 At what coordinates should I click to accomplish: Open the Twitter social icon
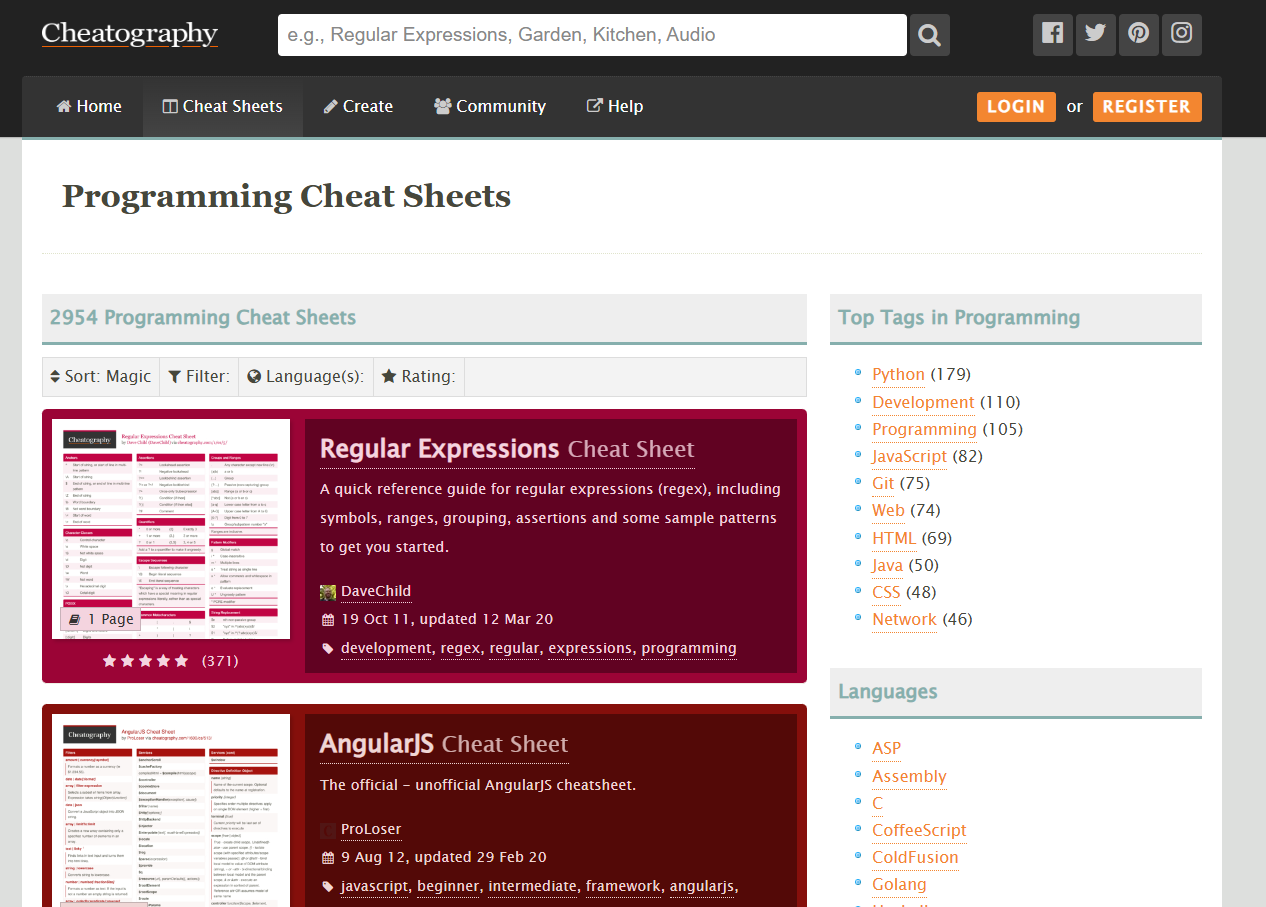coord(1095,35)
